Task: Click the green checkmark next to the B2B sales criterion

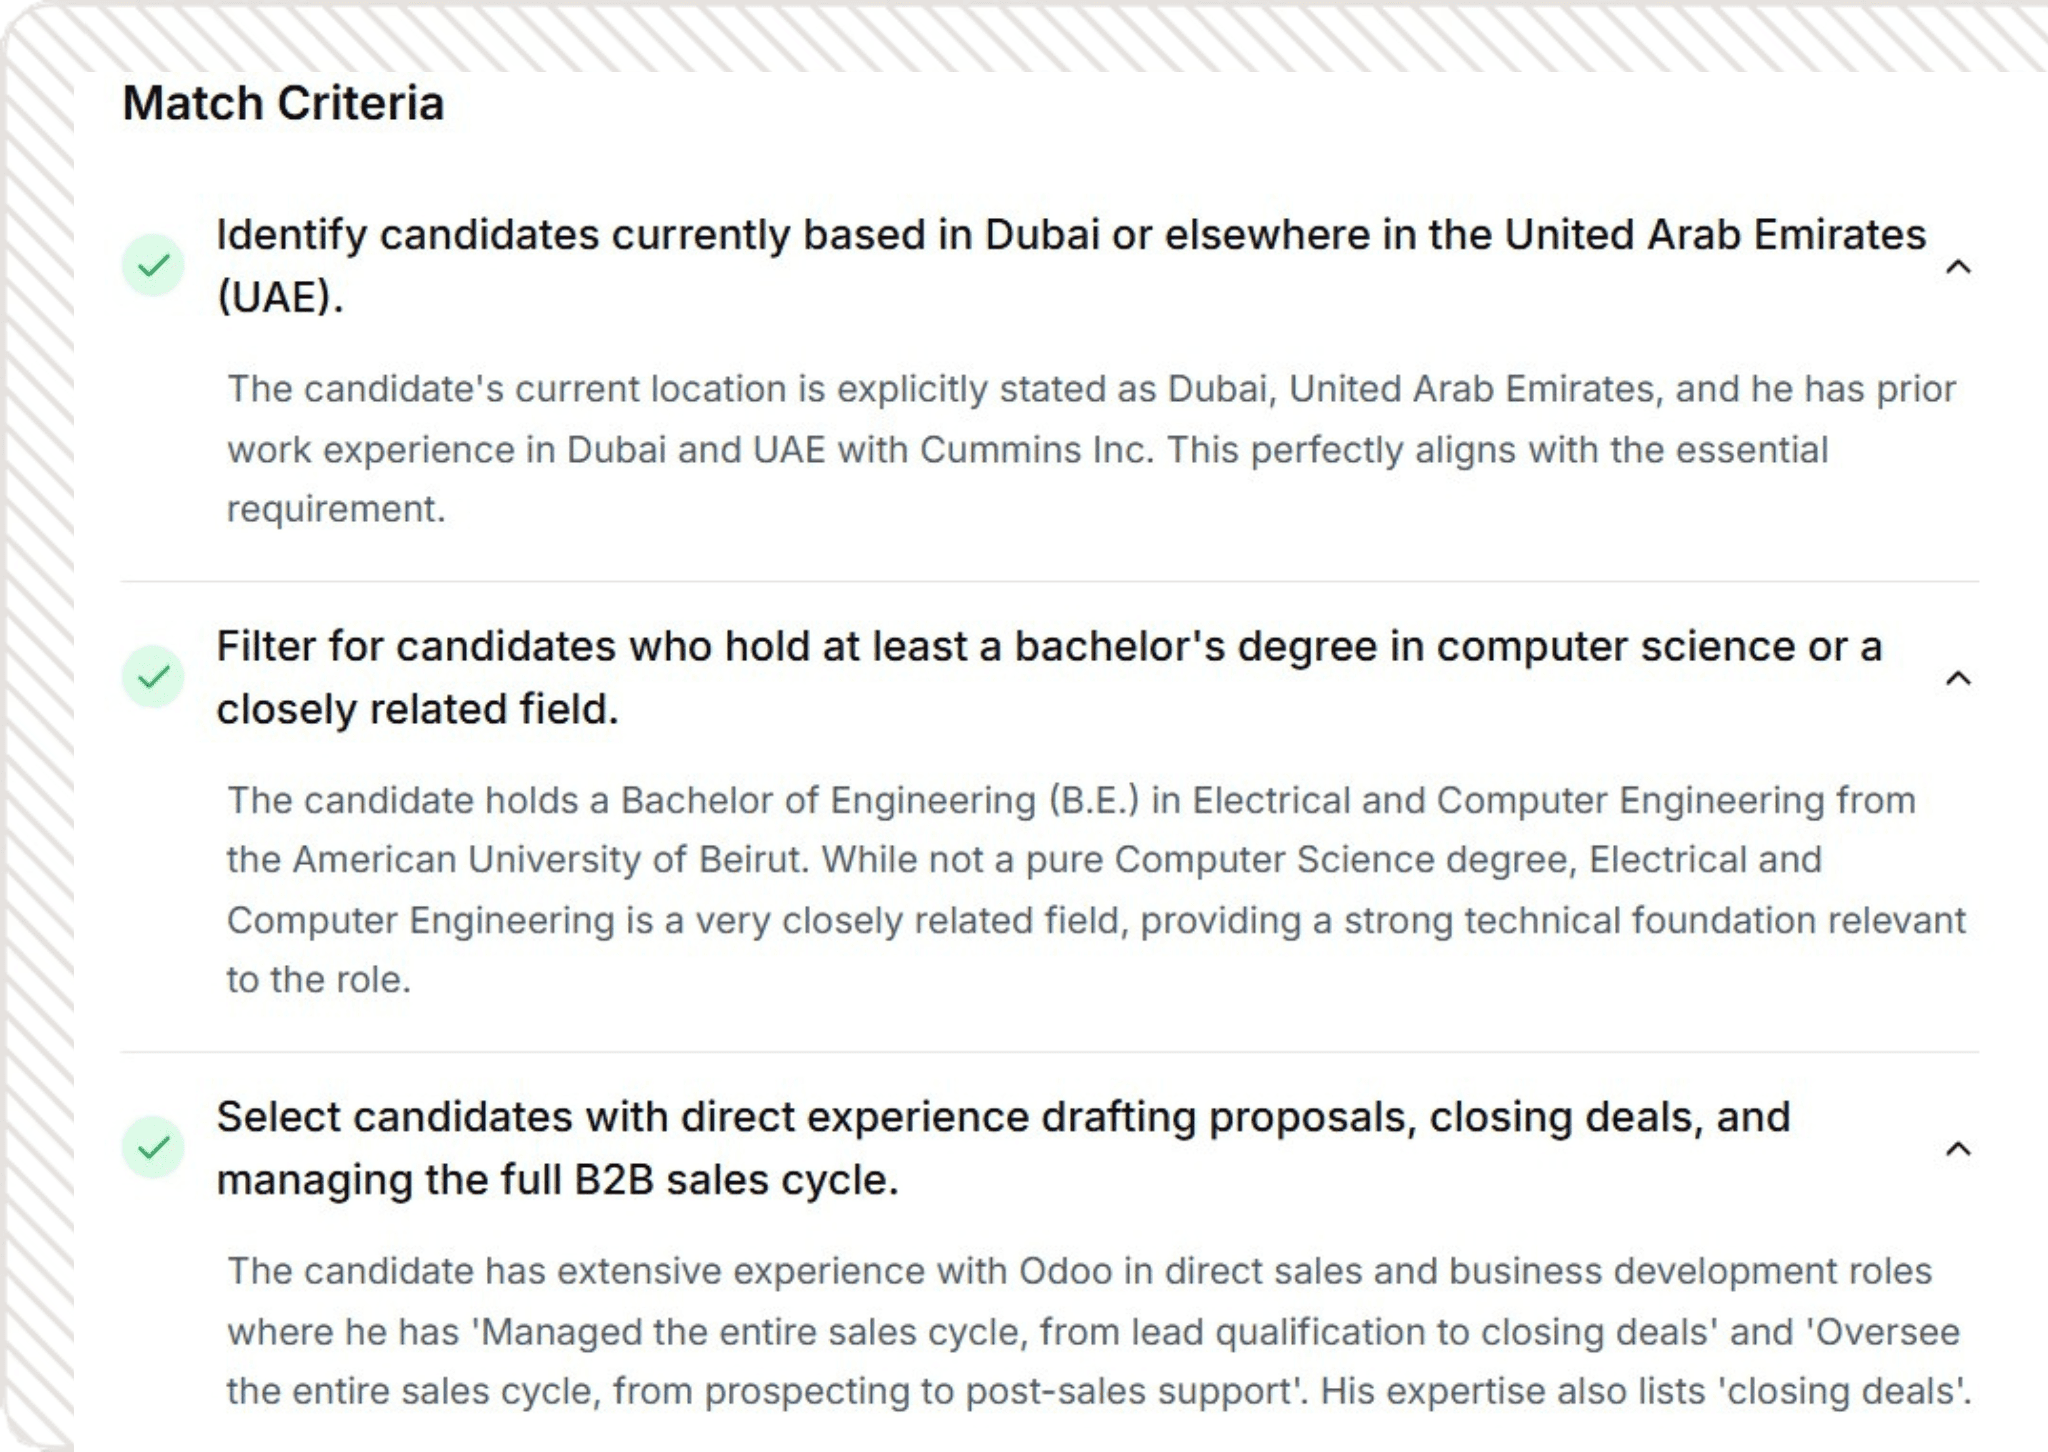Action: point(152,1147)
